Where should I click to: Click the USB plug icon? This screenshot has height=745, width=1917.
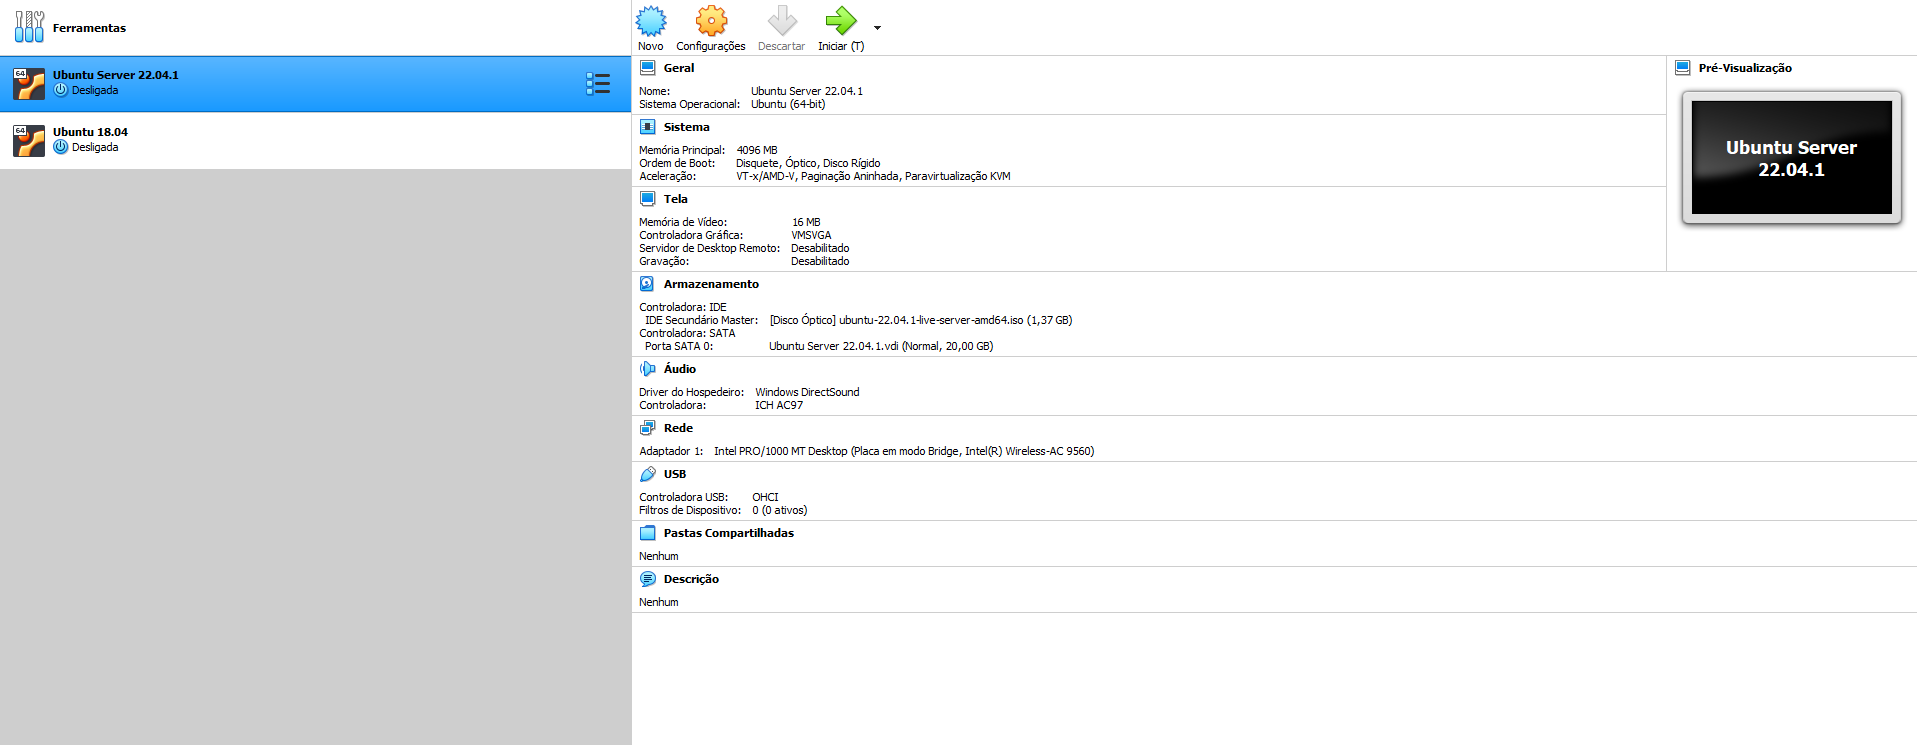[x=647, y=474]
